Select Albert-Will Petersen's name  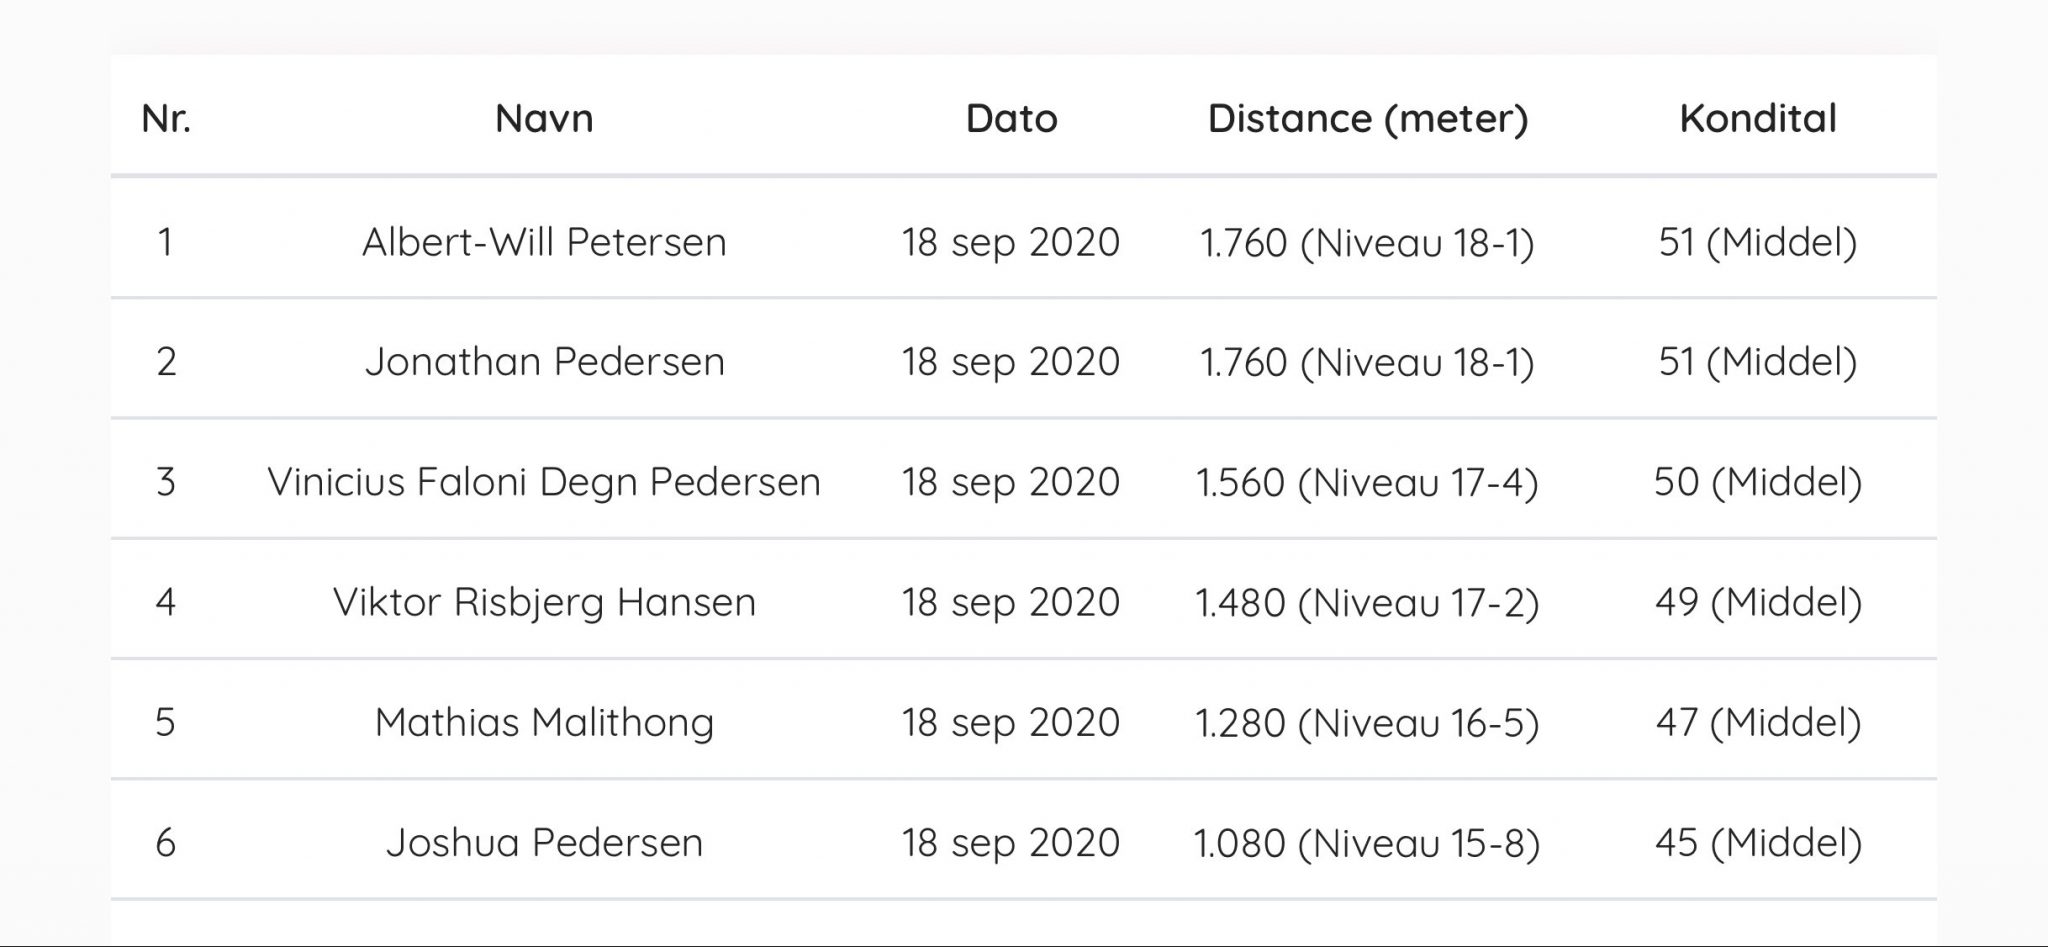tap(544, 242)
